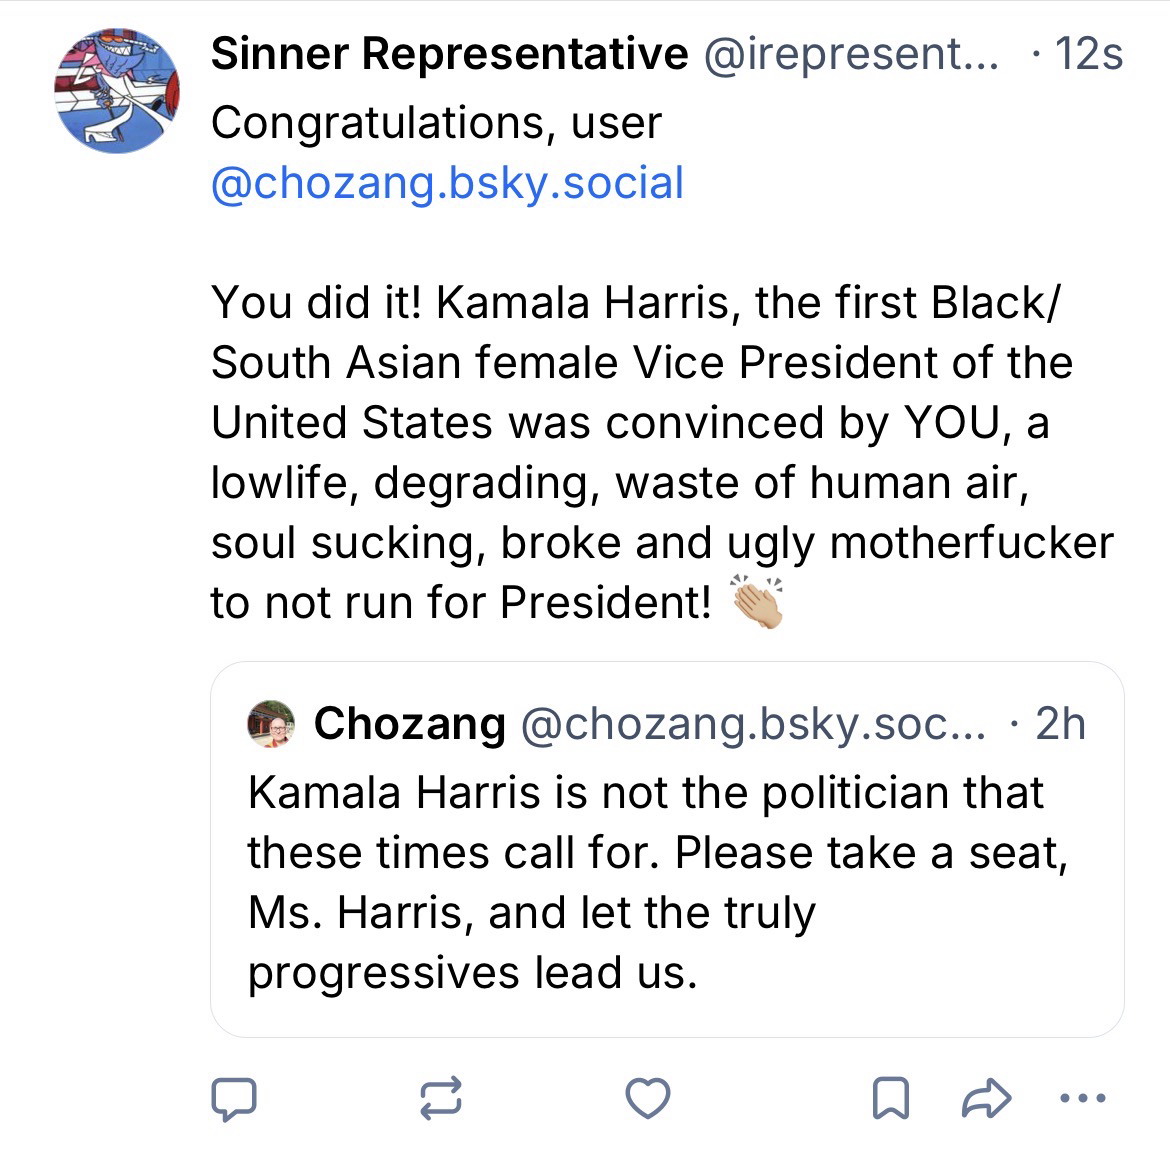
Task: Open Sinner Representative's profile avatar
Action: click(x=117, y=90)
